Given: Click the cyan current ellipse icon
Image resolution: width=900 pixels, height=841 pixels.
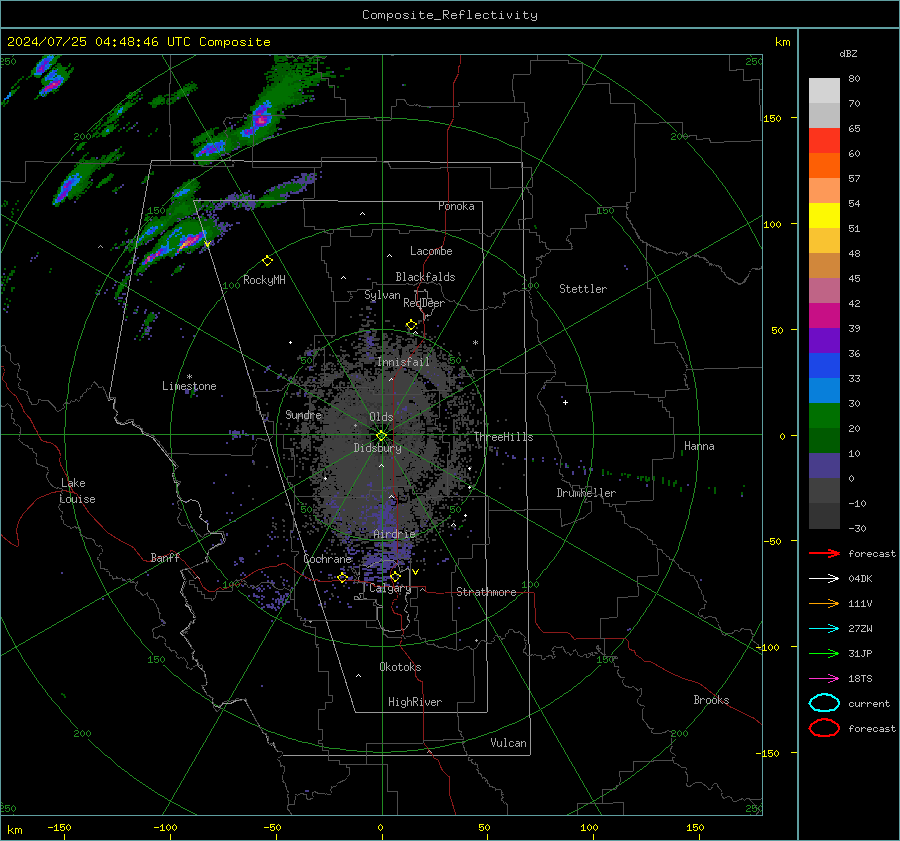Looking at the screenshot, I should (824, 703).
